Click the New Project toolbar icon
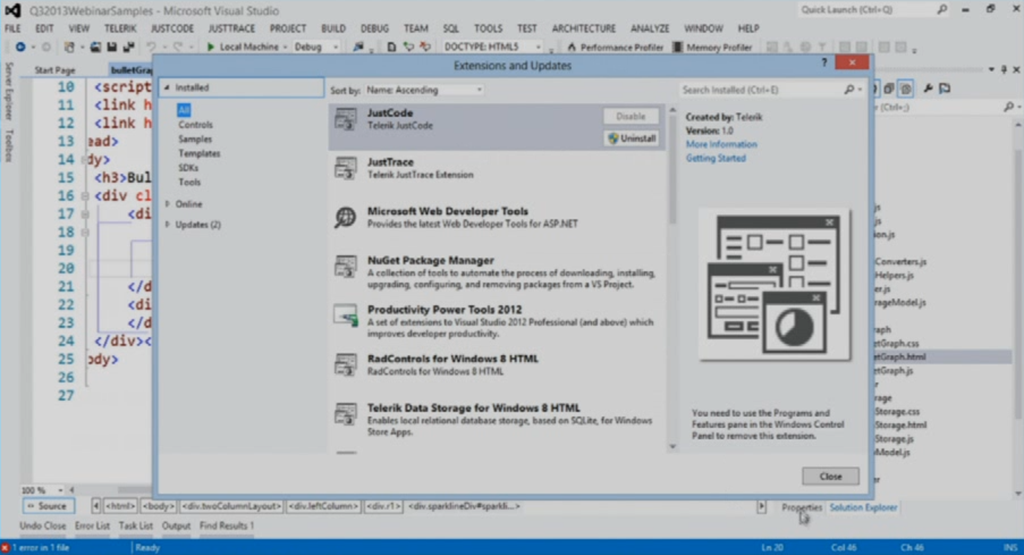1024x555 pixels. click(69, 47)
